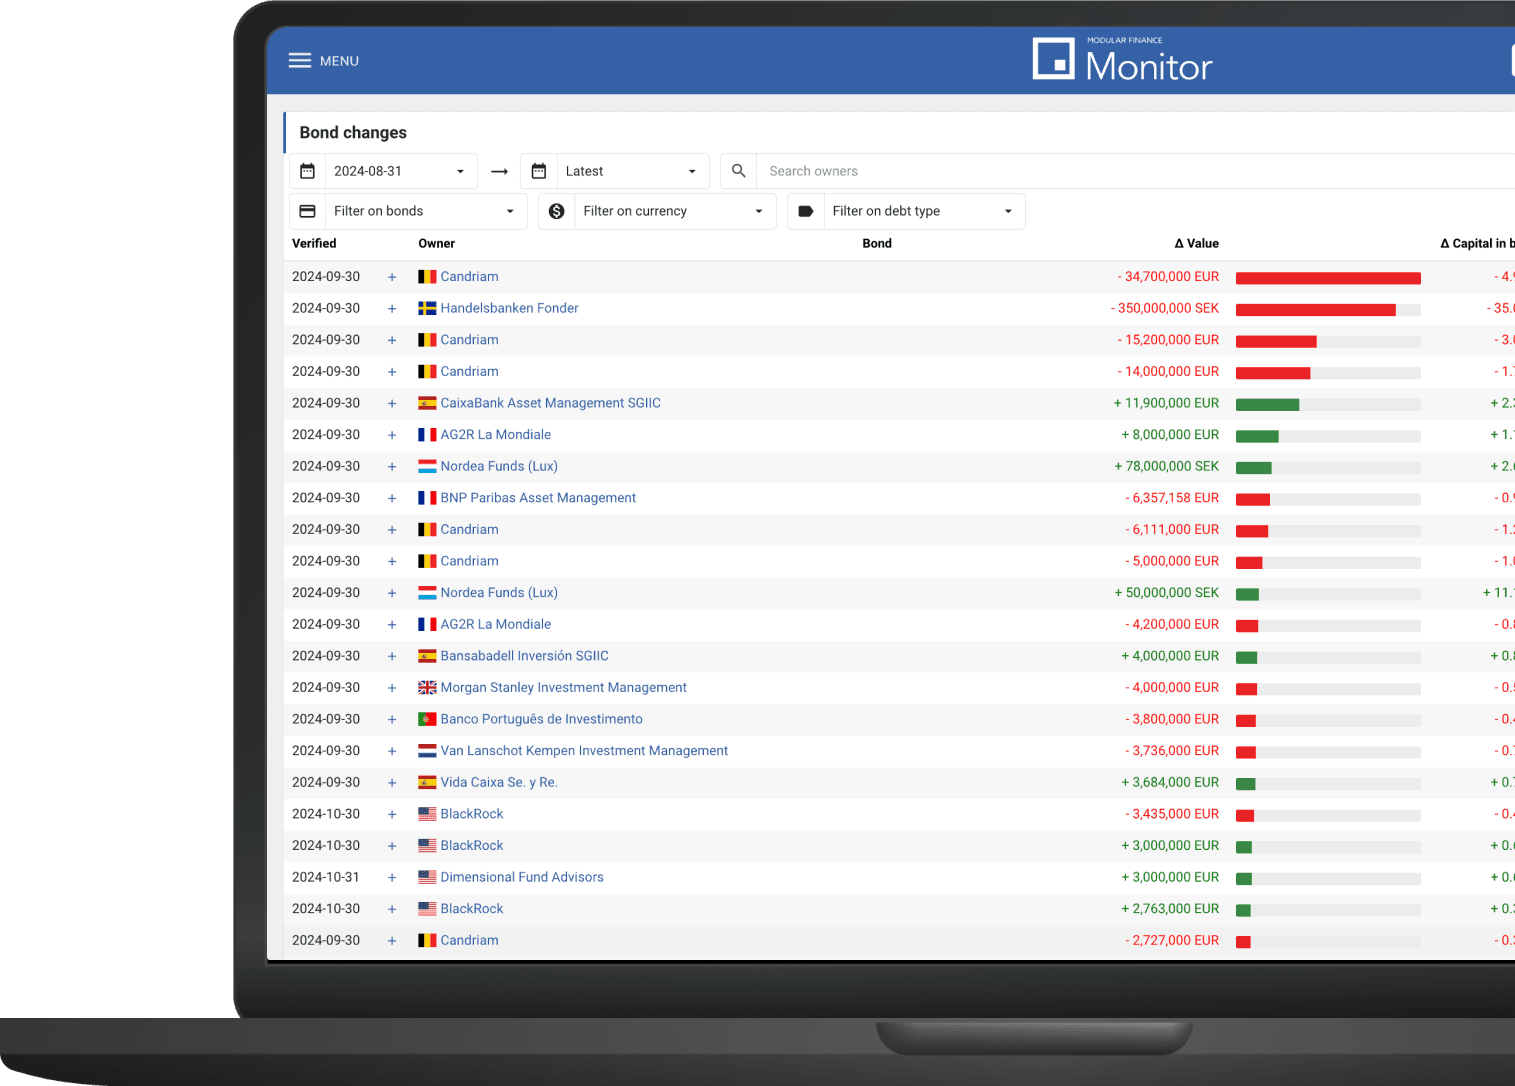Click the +2,763,000 EUR value cell
This screenshot has width=1515, height=1086.
pyautogui.click(x=1170, y=909)
